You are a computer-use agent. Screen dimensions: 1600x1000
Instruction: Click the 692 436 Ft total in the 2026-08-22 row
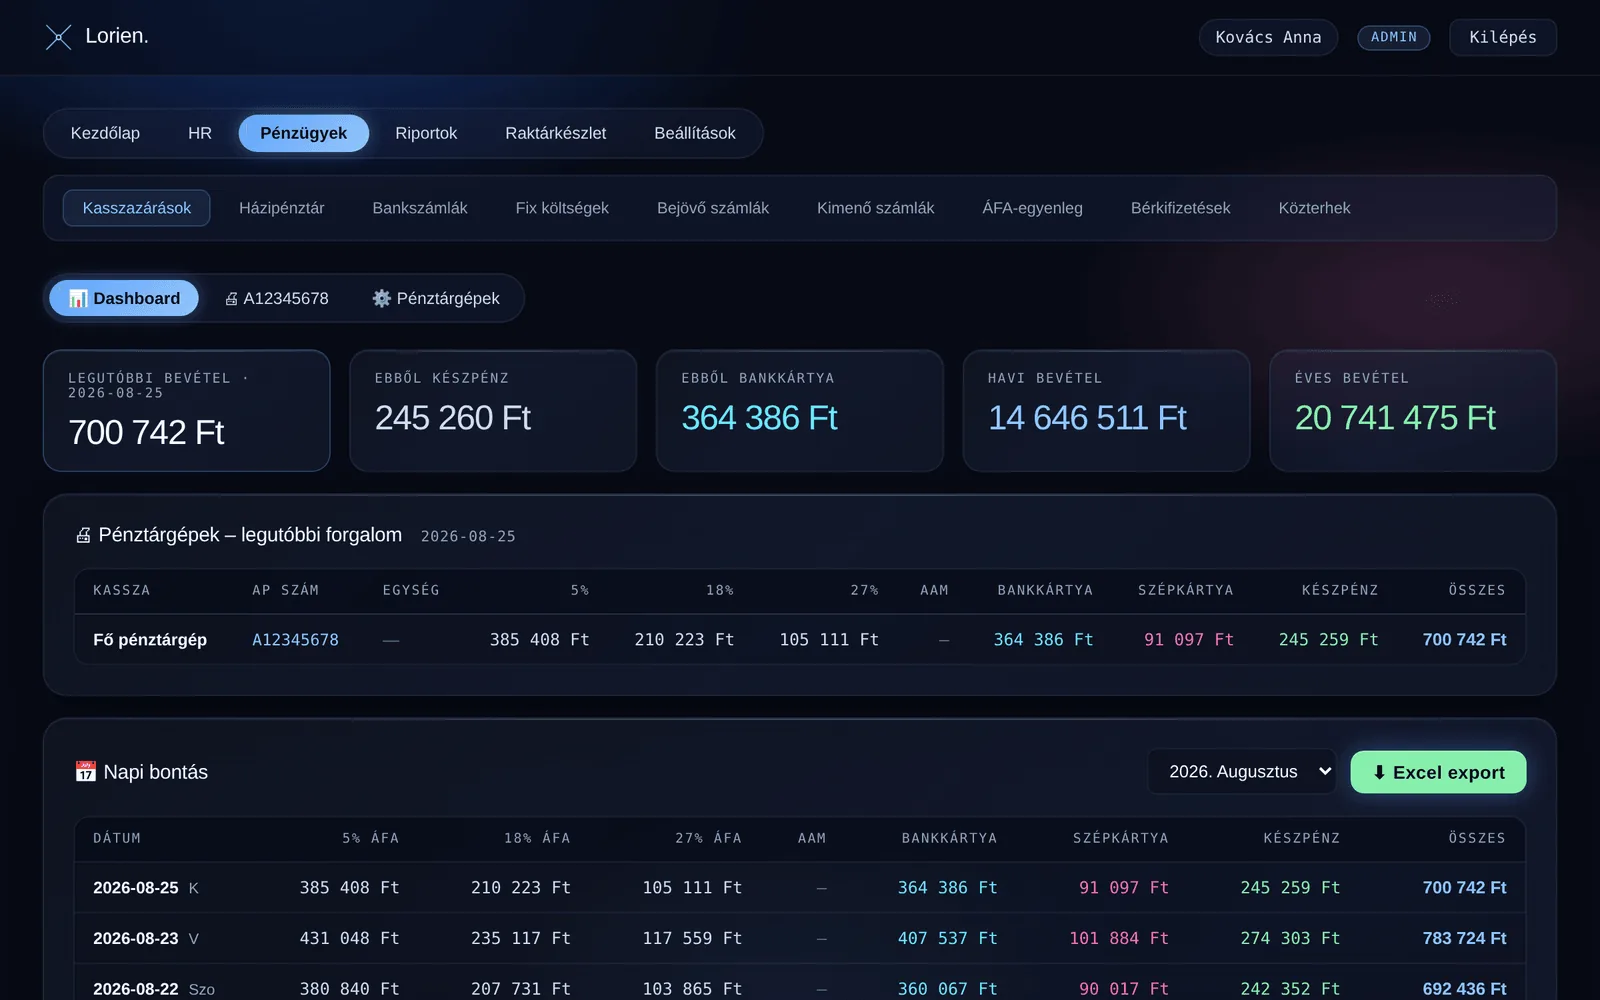pyautogui.click(x=1464, y=989)
